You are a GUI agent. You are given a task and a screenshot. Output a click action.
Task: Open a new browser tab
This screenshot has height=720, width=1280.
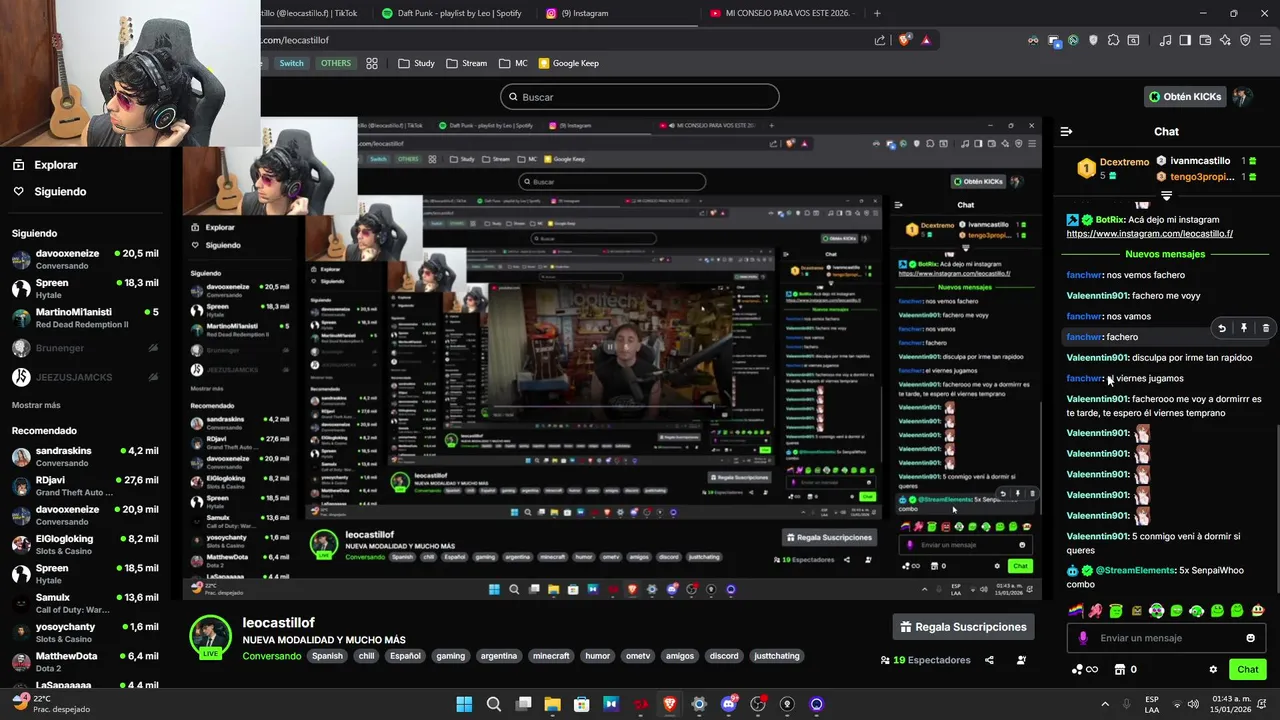click(877, 13)
